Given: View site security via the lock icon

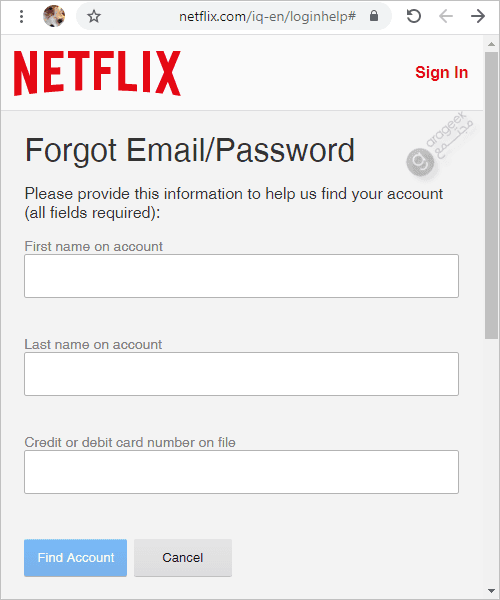Looking at the screenshot, I should point(374,16).
